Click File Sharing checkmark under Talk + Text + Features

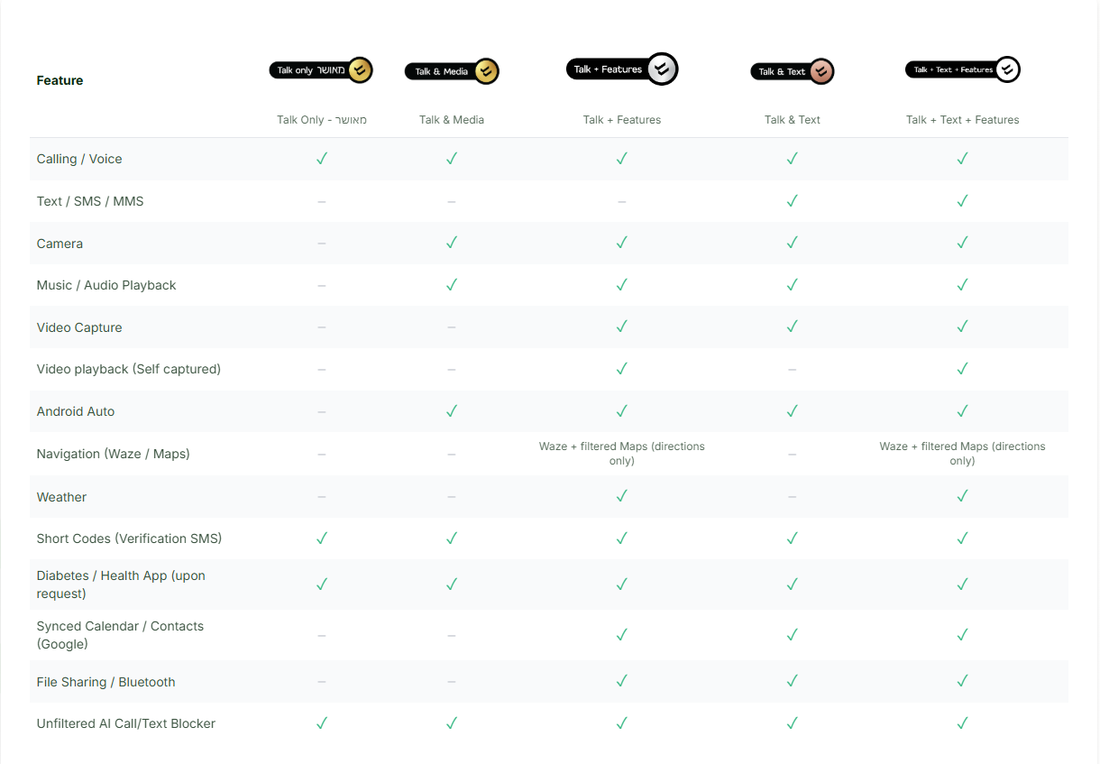[x=962, y=681]
